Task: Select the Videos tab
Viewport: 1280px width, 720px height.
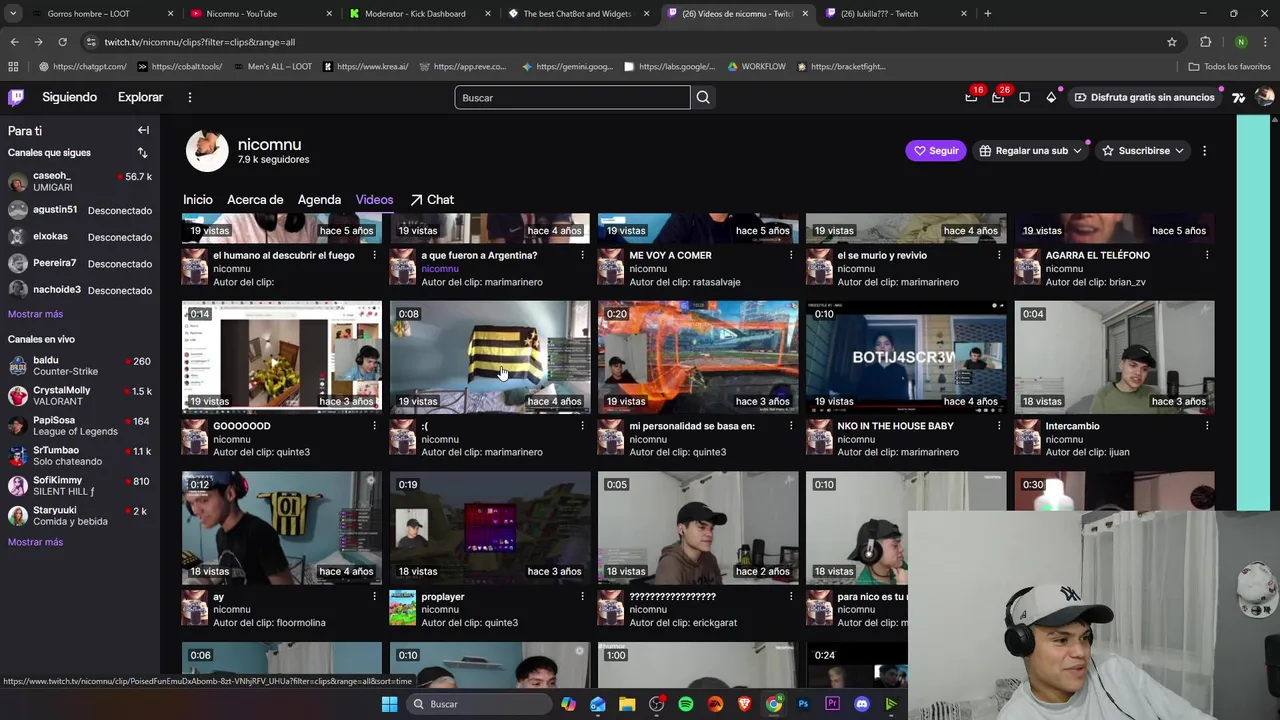Action: (x=374, y=200)
